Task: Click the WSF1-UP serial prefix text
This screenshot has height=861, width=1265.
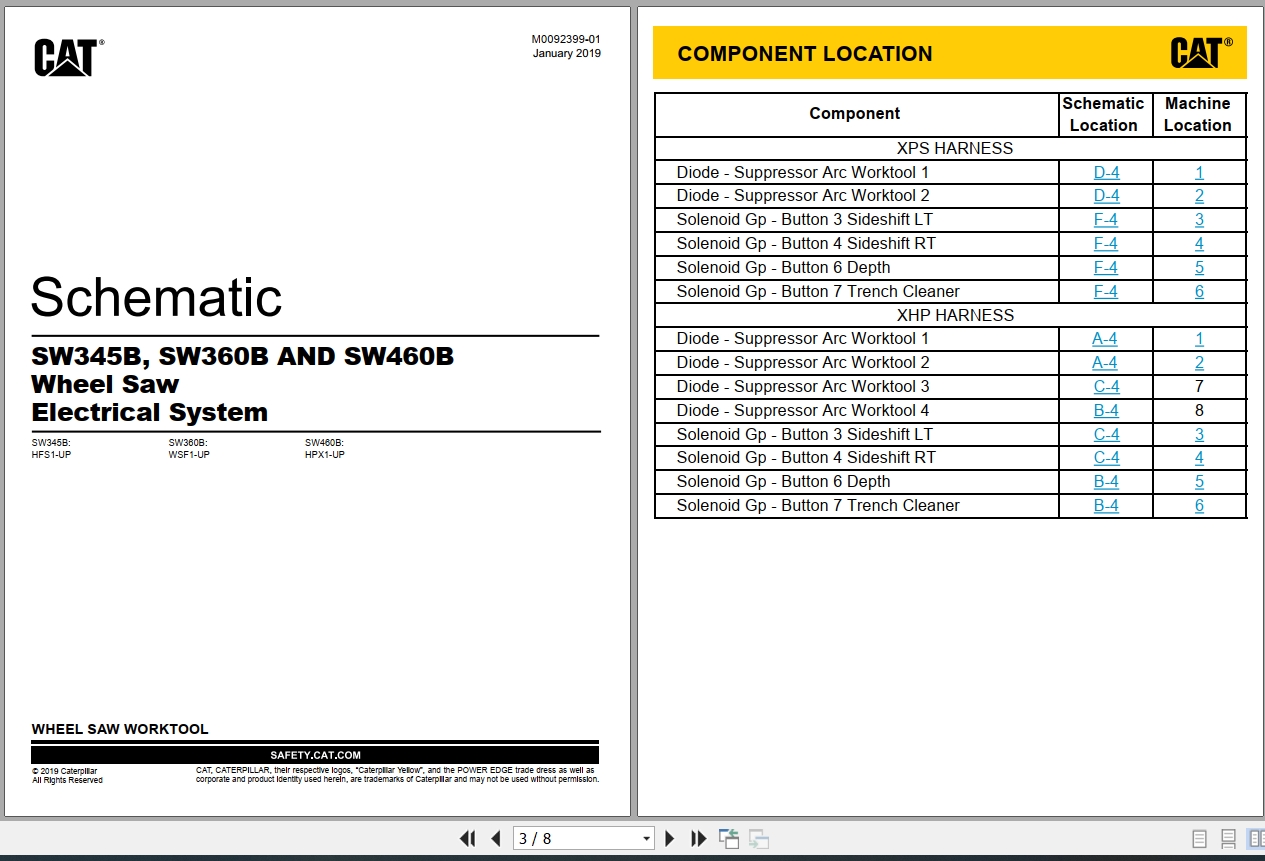Action: click(x=189, y=455)
